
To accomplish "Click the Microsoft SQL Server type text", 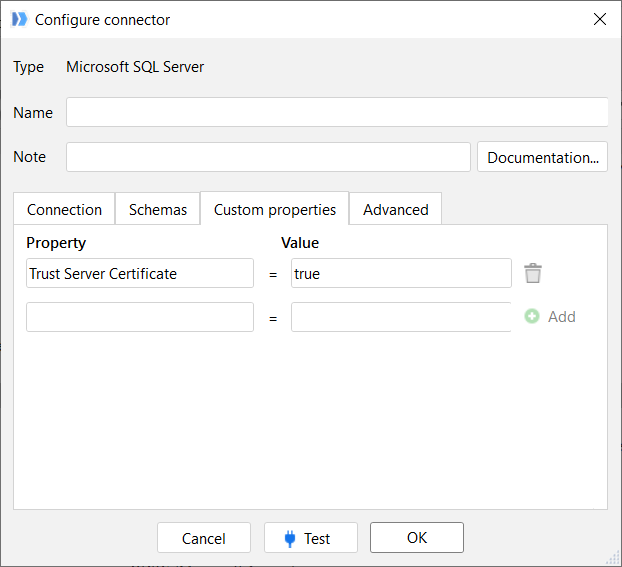I will click(x=135, y=67).
